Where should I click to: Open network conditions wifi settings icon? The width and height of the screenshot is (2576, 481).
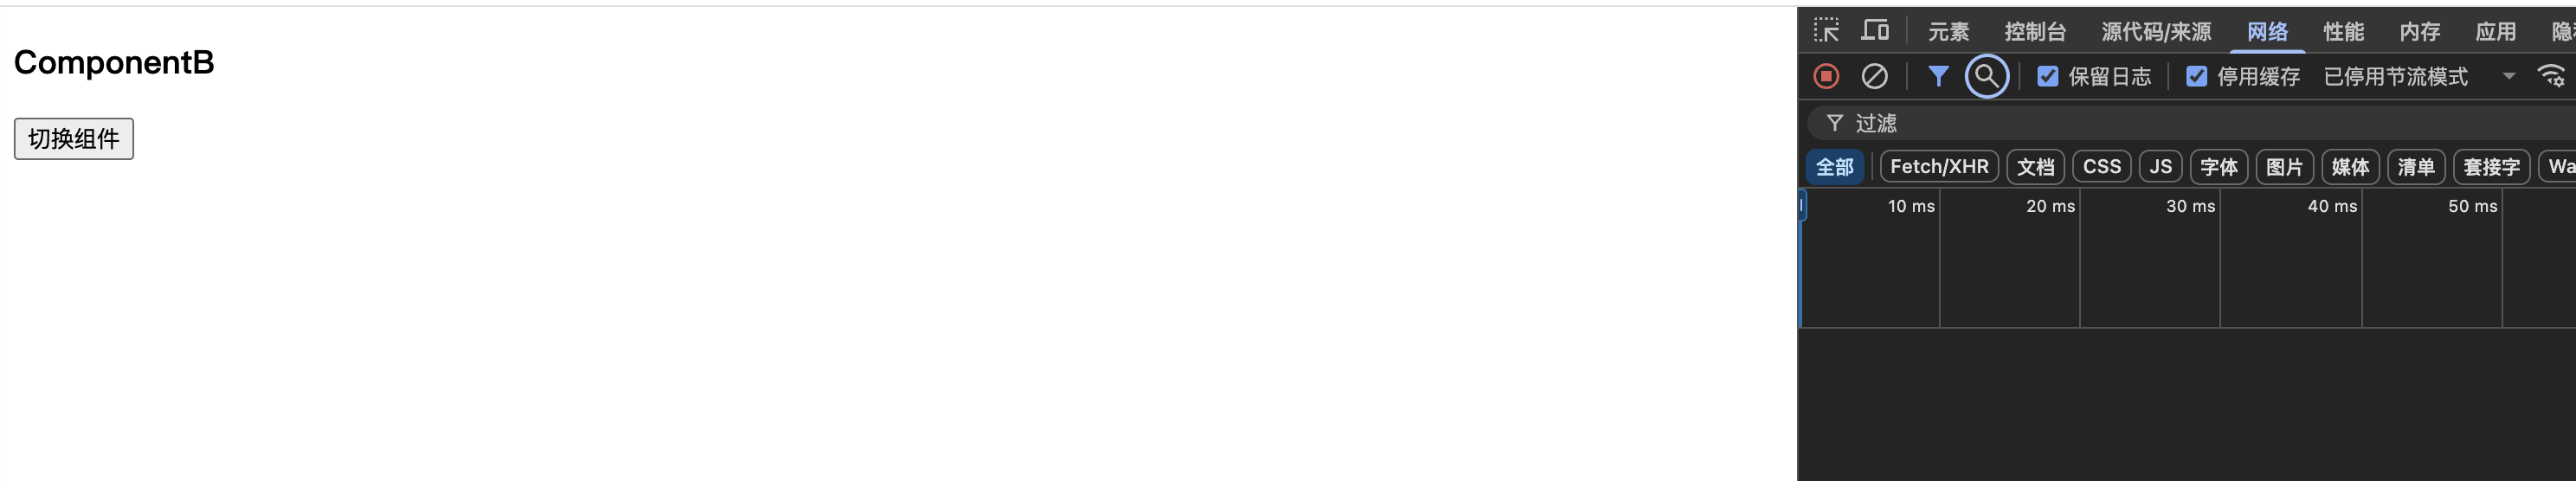pos(2551,76)
